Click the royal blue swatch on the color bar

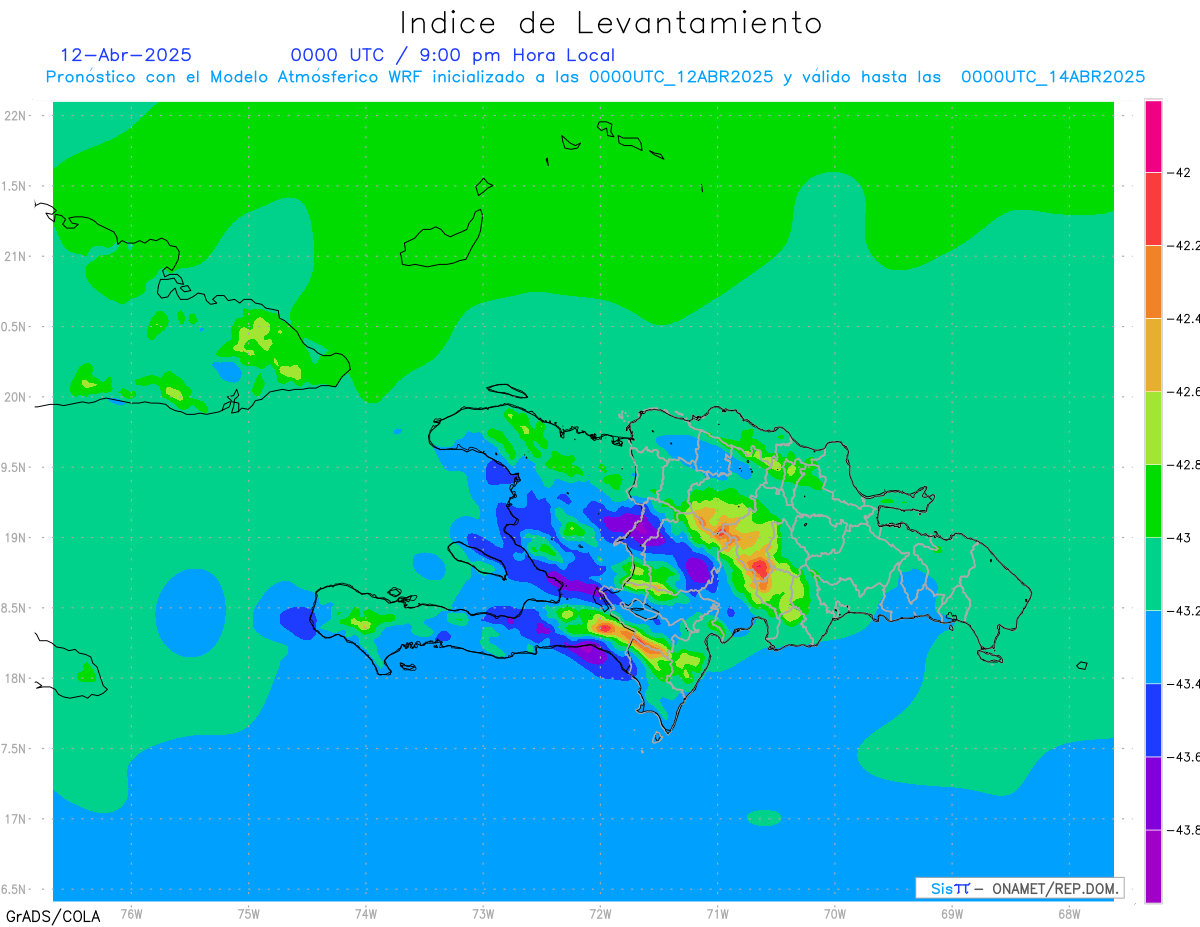coord(1153,719)
